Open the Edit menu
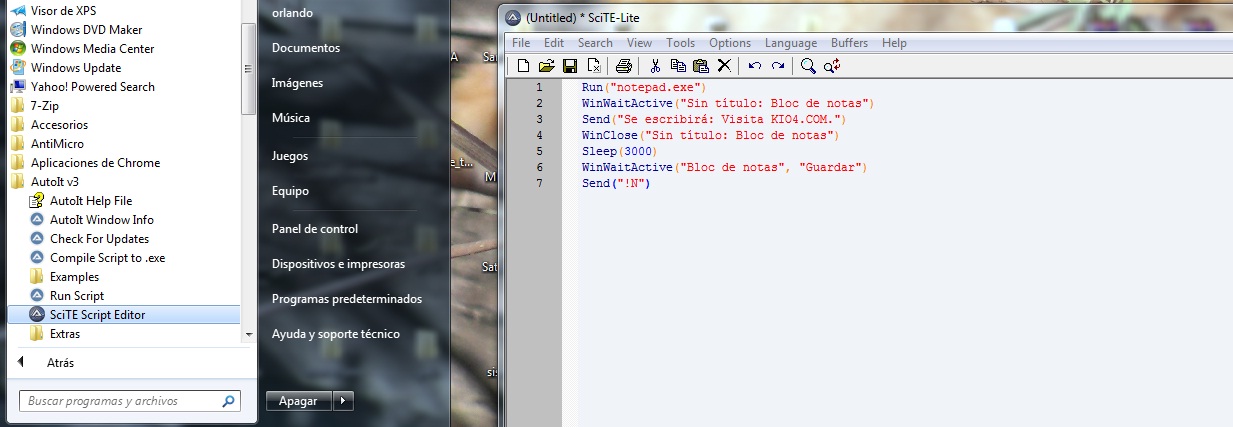Viewport: 1233px width, 427px height. tap(554, 43)
